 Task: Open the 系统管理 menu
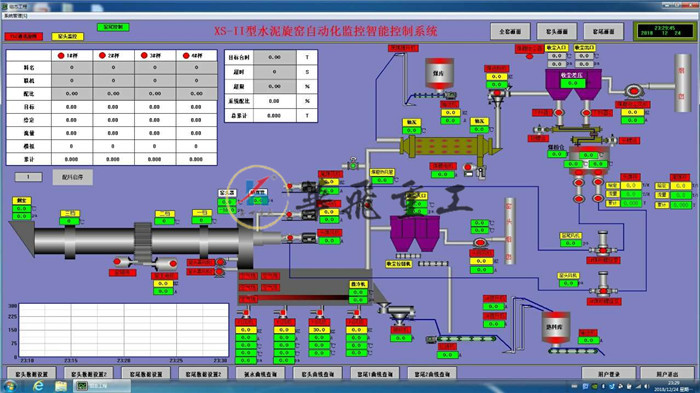(x=16, y=16)
